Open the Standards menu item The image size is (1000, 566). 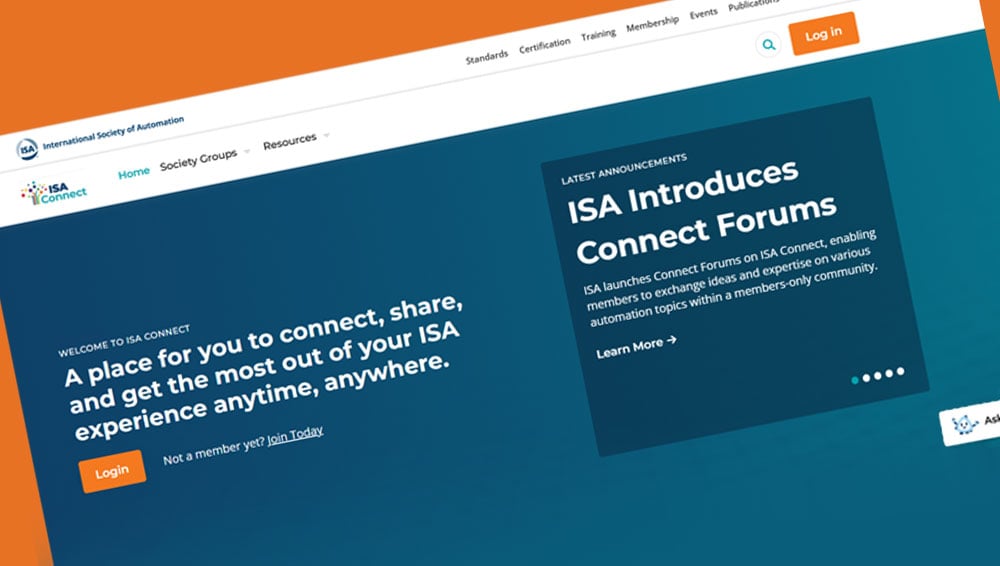click(487, 57)
